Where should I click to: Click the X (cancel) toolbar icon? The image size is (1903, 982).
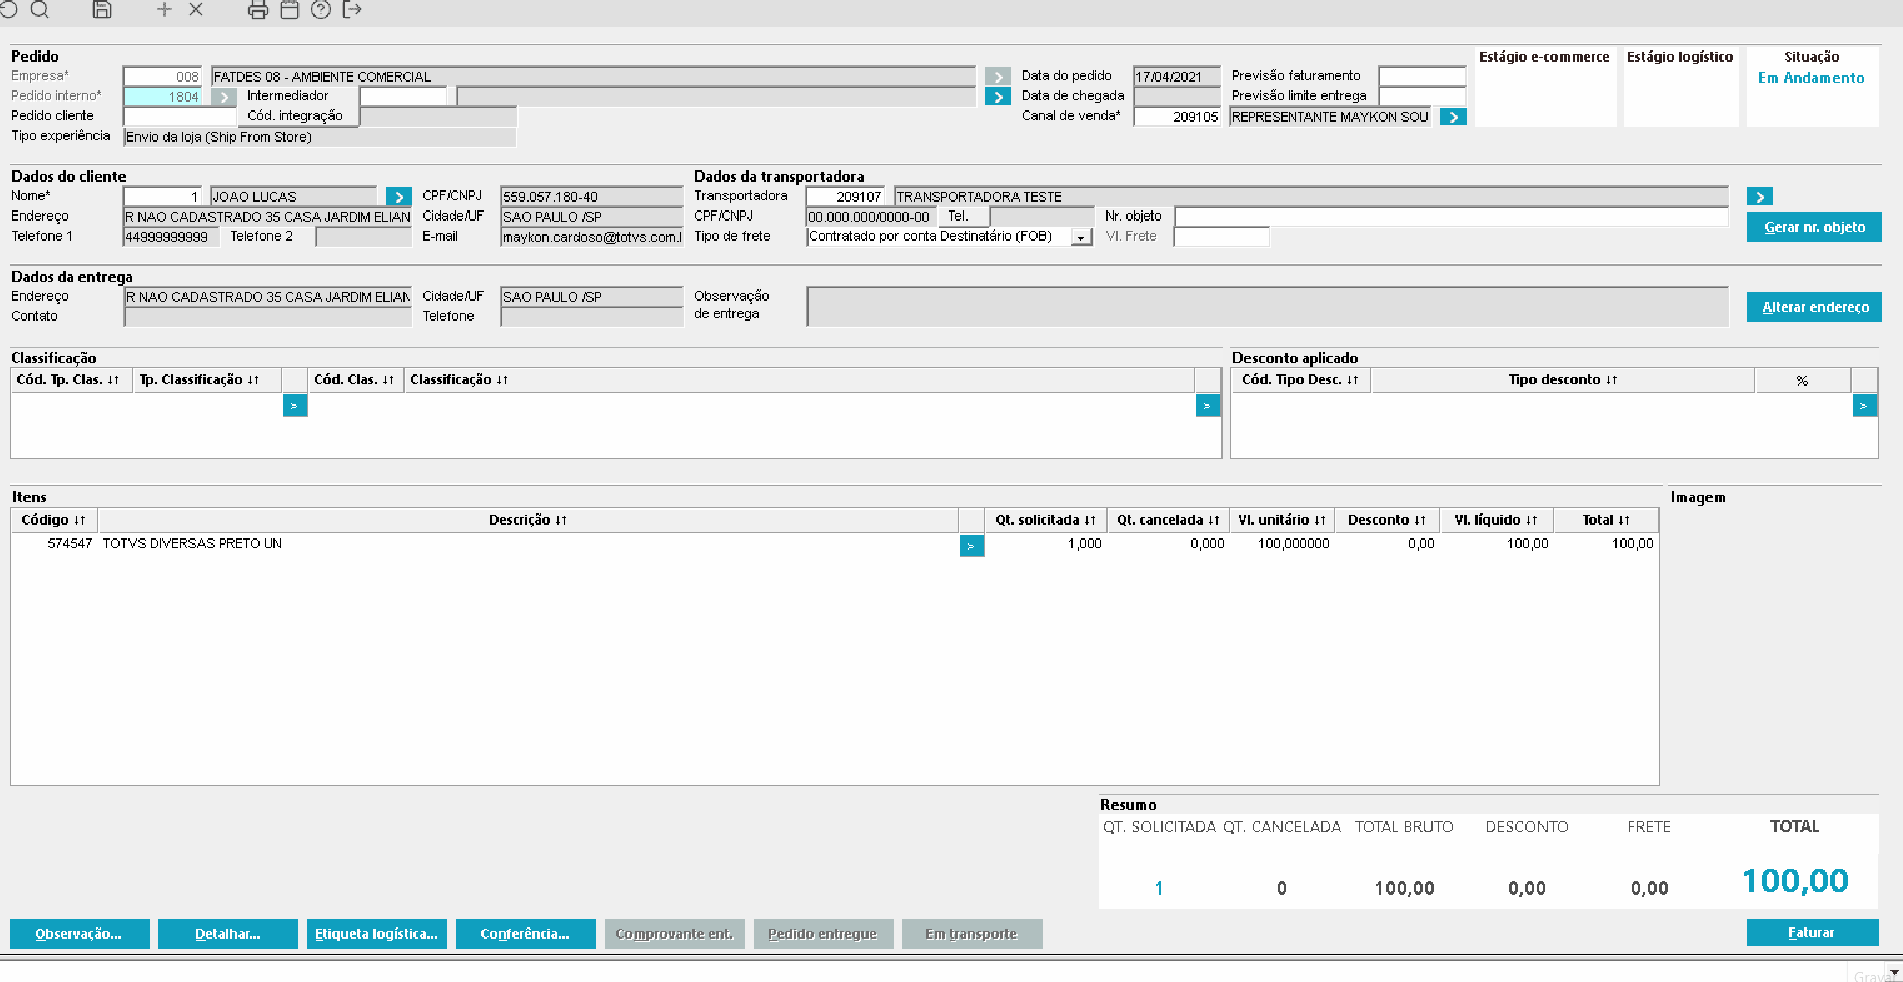click(196, 10)
